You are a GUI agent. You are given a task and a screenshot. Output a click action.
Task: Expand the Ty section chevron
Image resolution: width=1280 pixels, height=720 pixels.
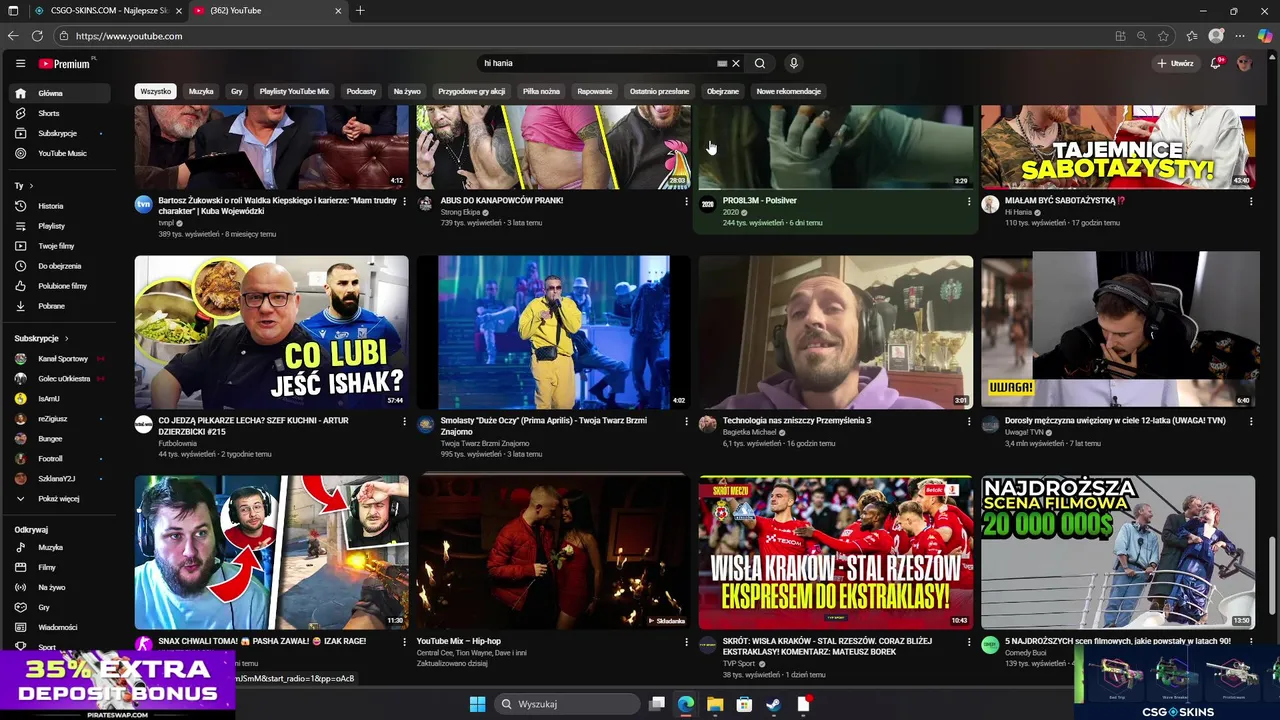click(31, 186)
